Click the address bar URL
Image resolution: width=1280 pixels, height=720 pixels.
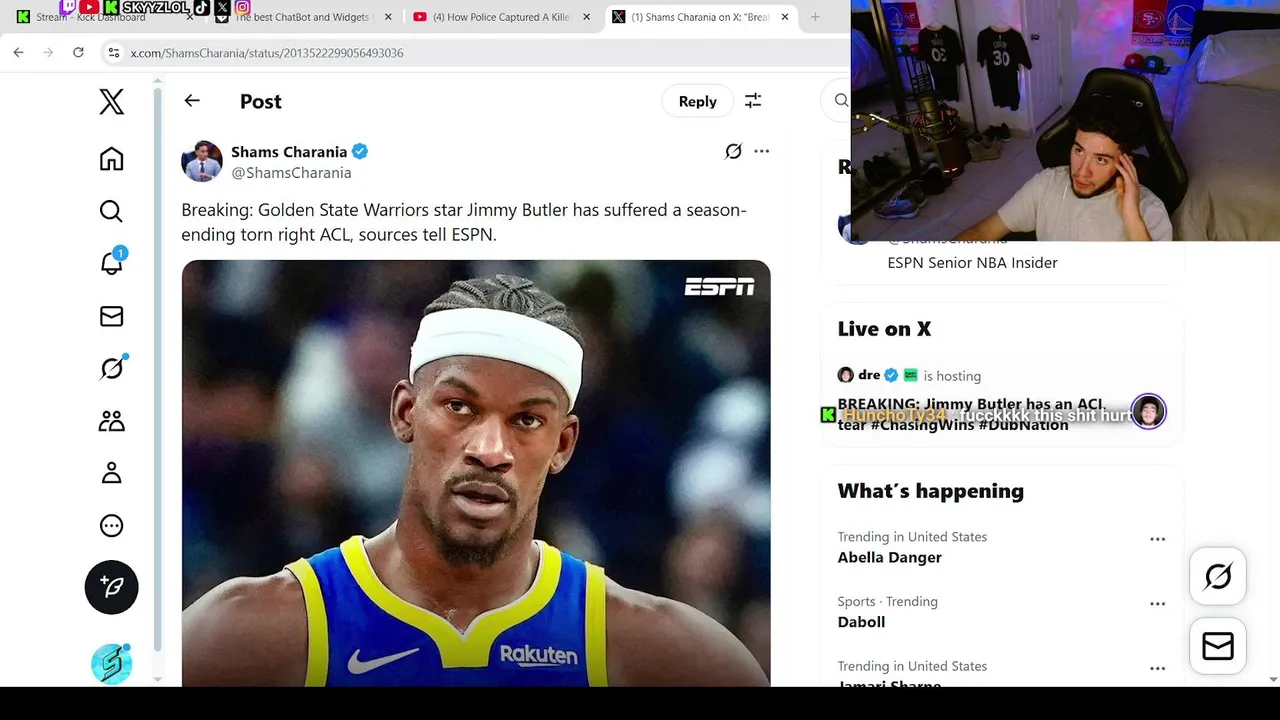point(267,53)
